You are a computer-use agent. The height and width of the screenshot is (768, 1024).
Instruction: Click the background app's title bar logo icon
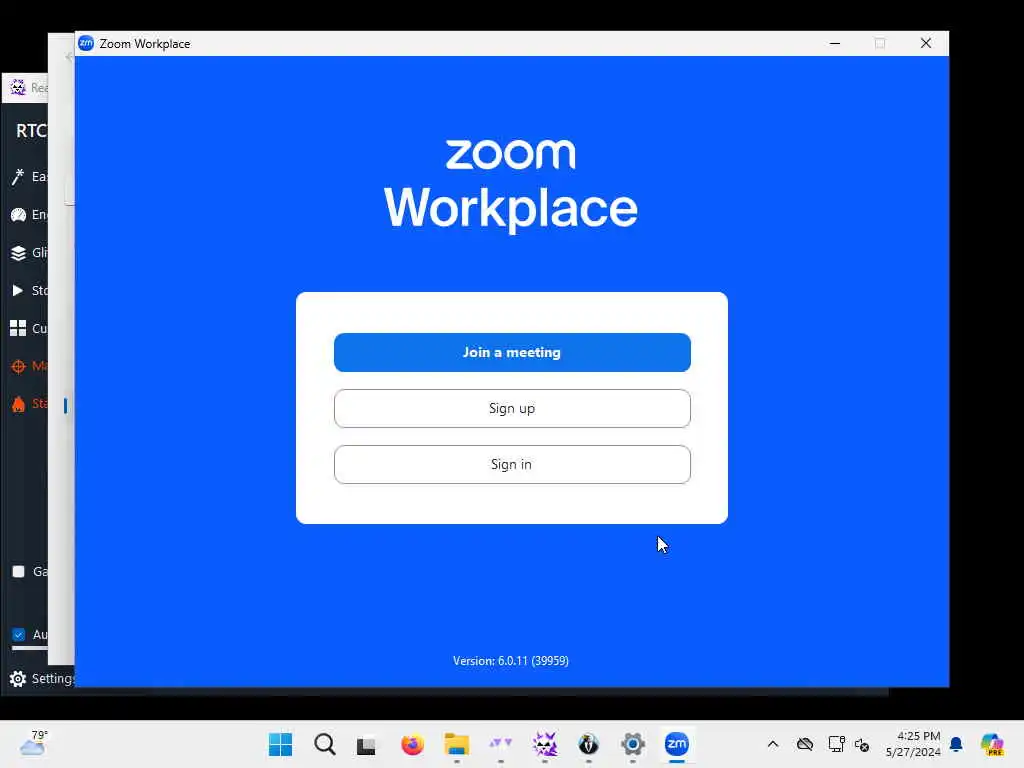(18, 88)
